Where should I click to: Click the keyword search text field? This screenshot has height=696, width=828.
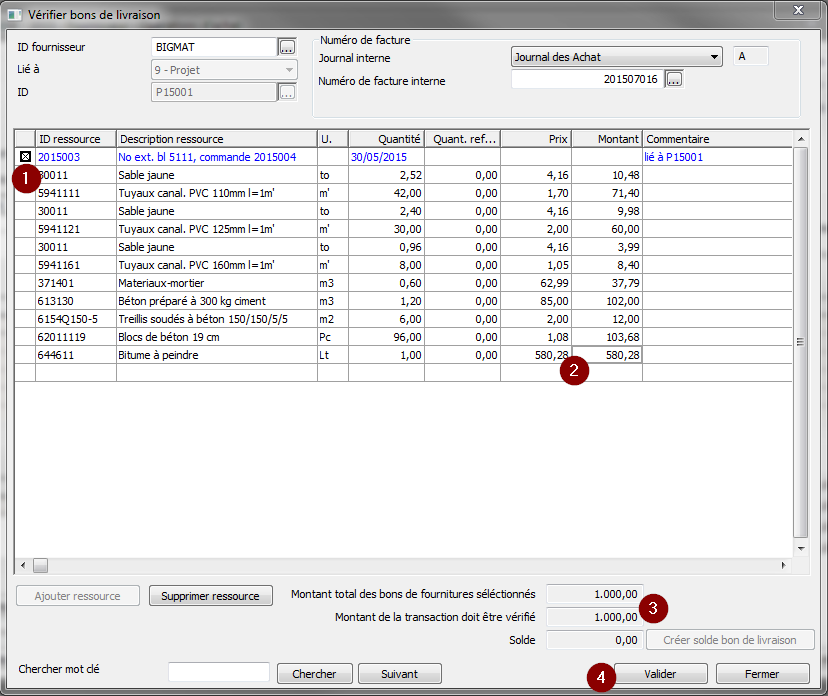tap(219, 673)
